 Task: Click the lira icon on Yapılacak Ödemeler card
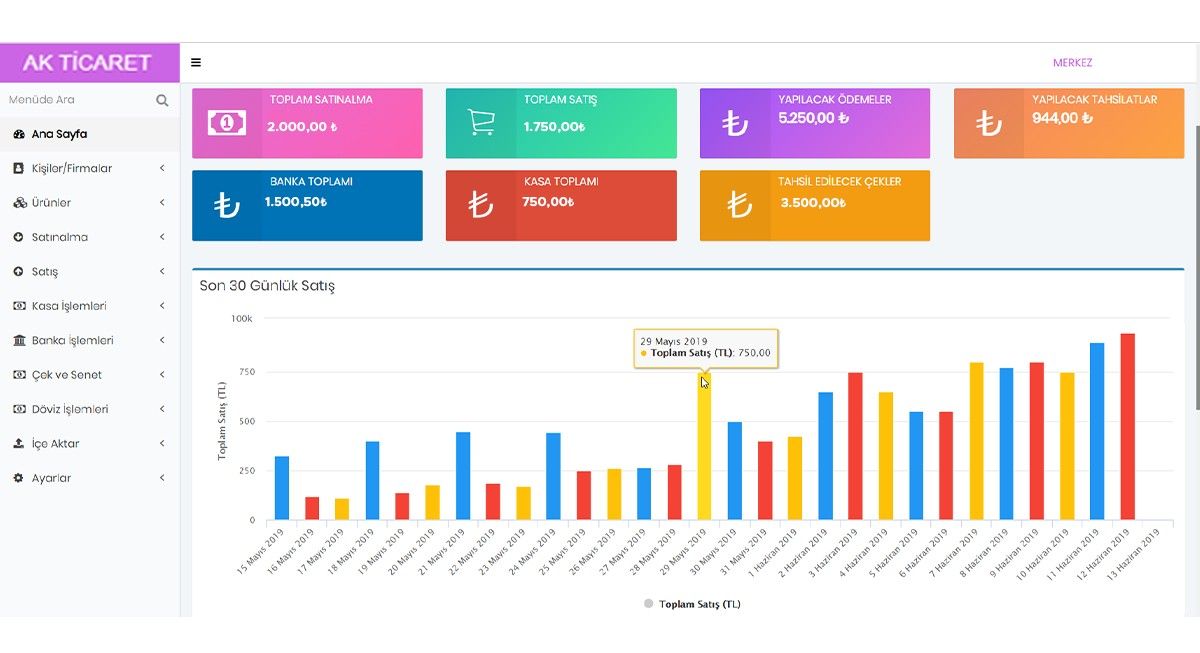coord(735,123)
